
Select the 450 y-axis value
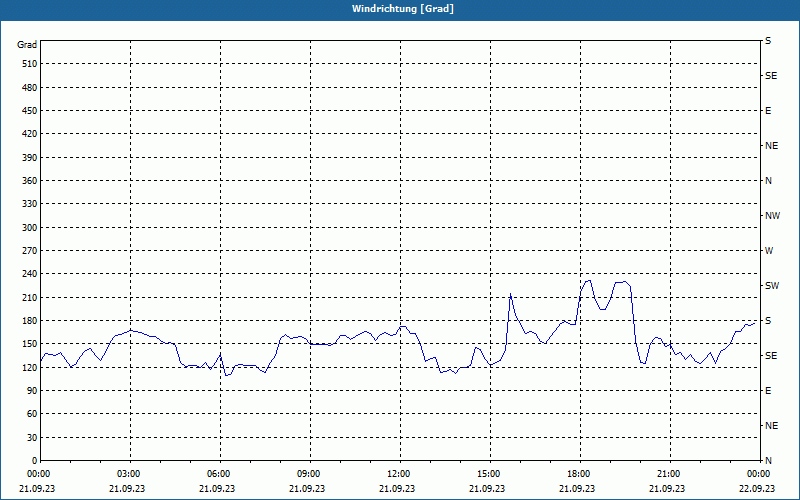coord(30,111)
